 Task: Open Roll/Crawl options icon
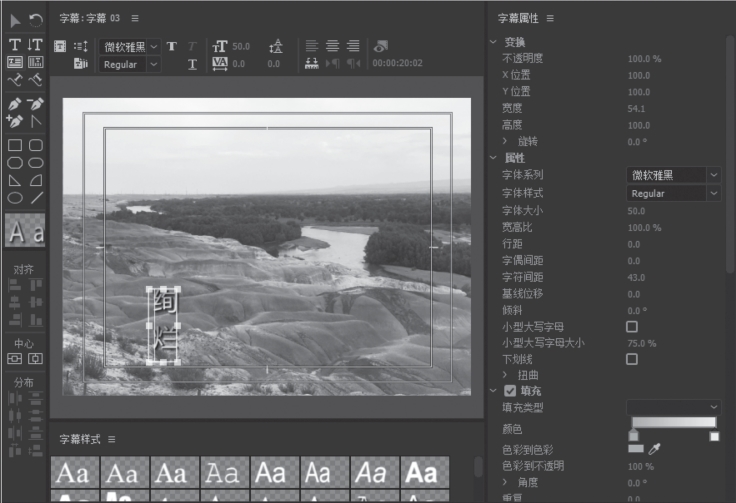(x=81, y=46)
